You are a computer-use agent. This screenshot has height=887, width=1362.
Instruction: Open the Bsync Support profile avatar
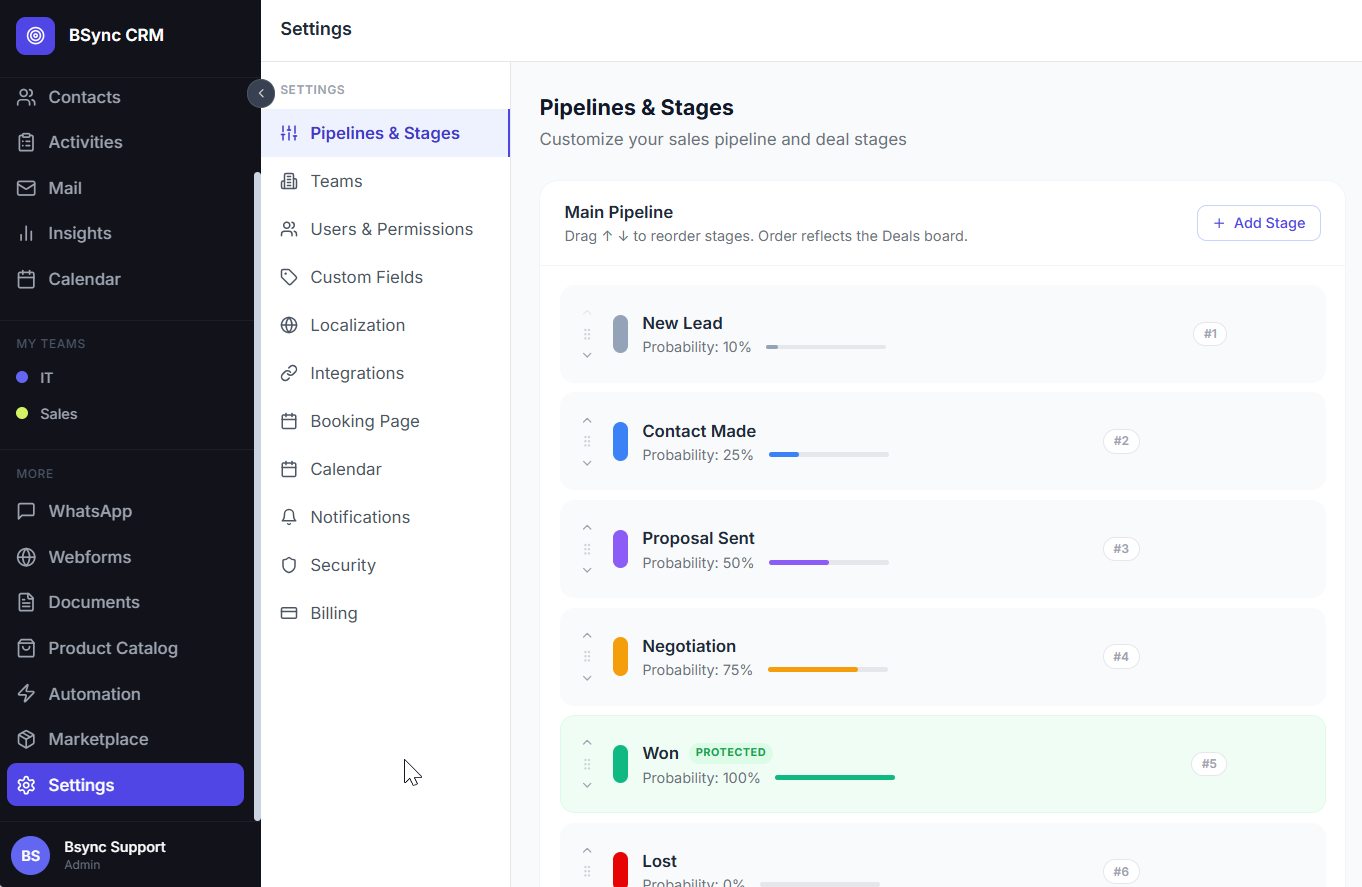click(x=30, y=856)
